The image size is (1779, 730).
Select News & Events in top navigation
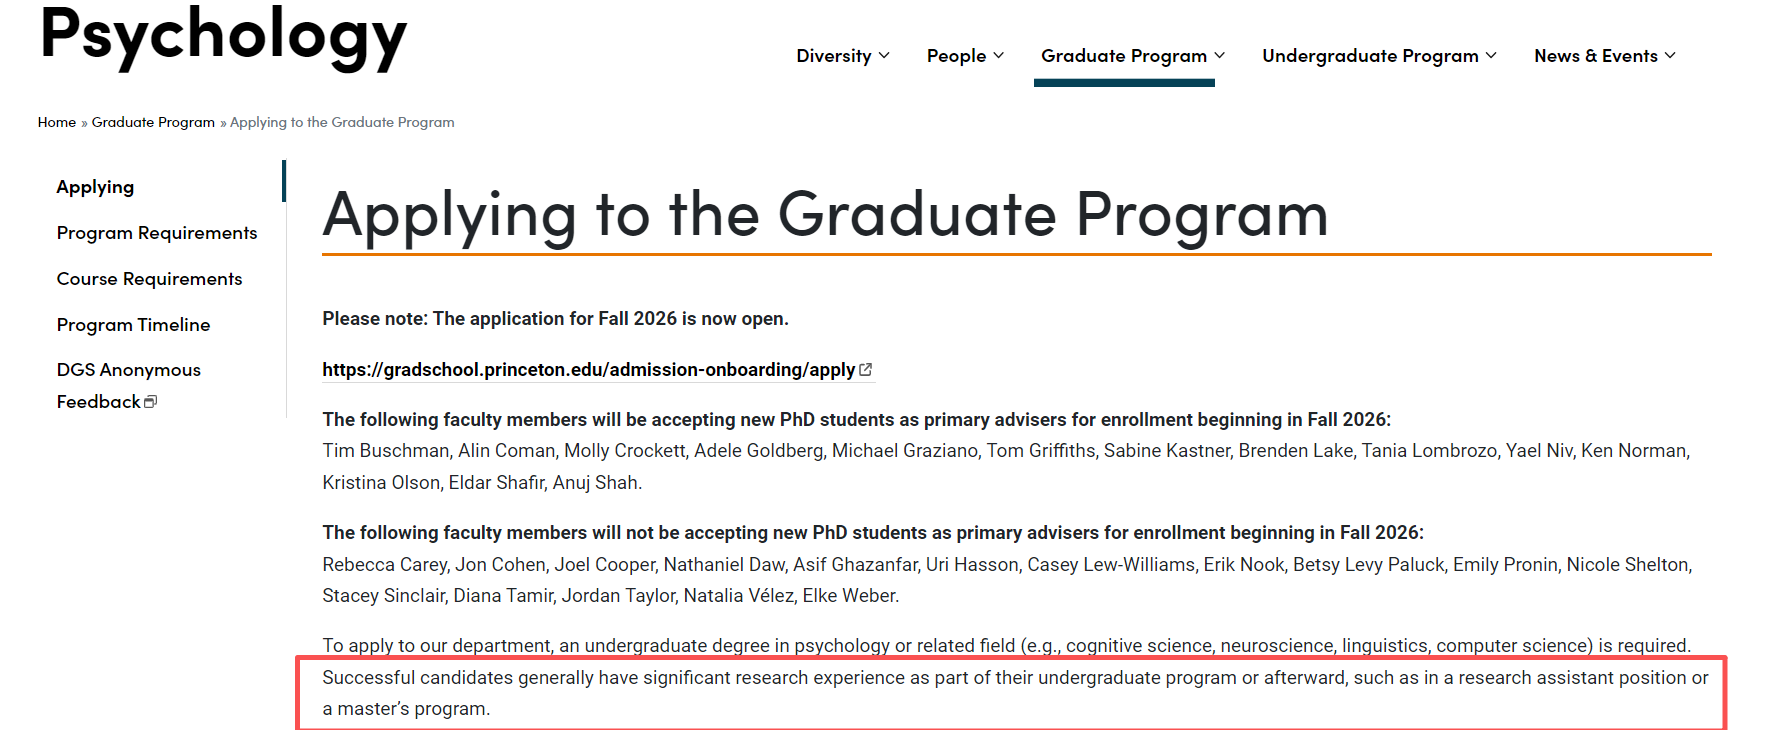[1595, 56]
